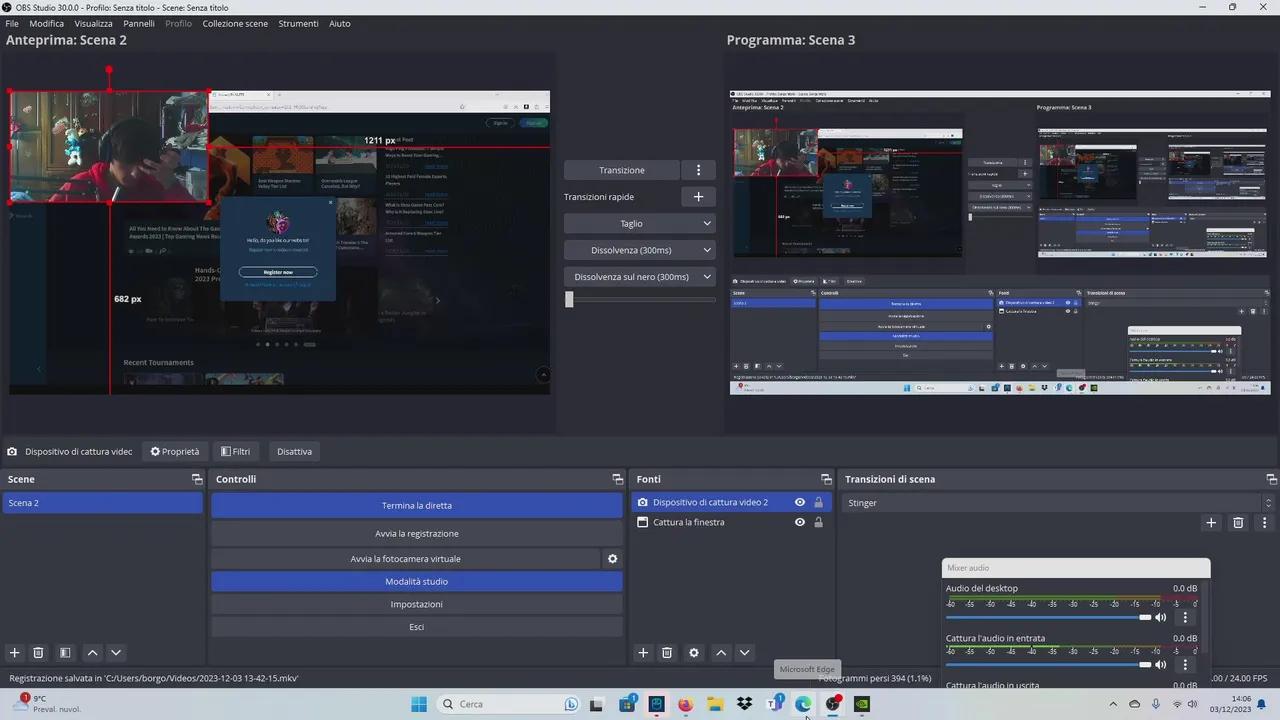Toggle visibility of Dispositivo di cattura video 2
The height and width of the screenshot is (720, 1280).
(x=800, y=502)
